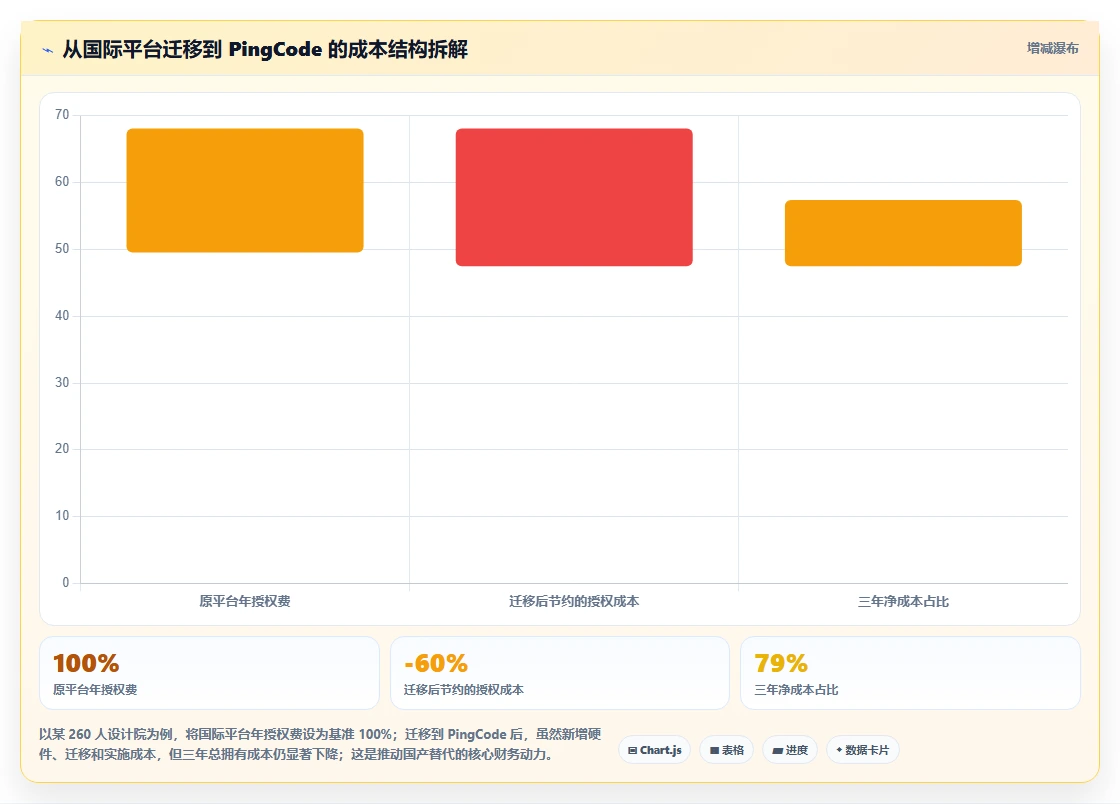Image resolution: width=1120 pixels, height=804 pixels.
Task: Click x-axis label 三年净成本占比
Action: tap(904, 601)
